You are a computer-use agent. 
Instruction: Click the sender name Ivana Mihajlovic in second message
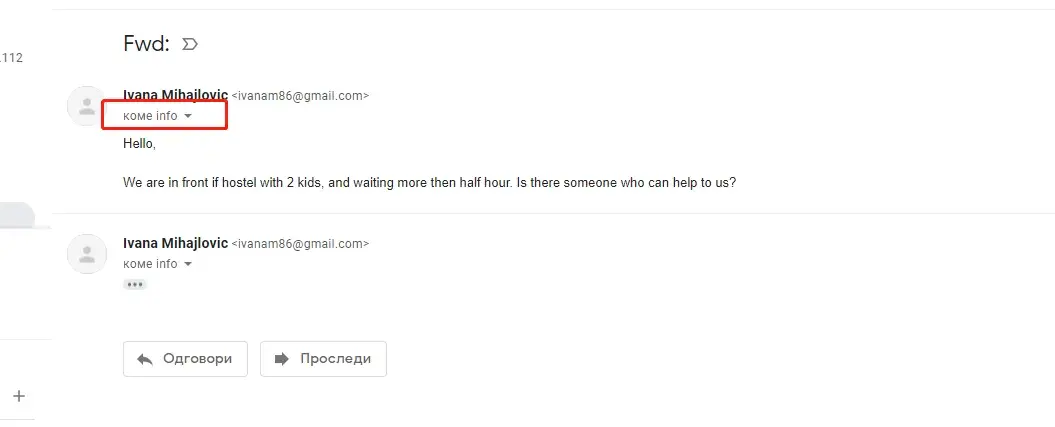point(175,243)
